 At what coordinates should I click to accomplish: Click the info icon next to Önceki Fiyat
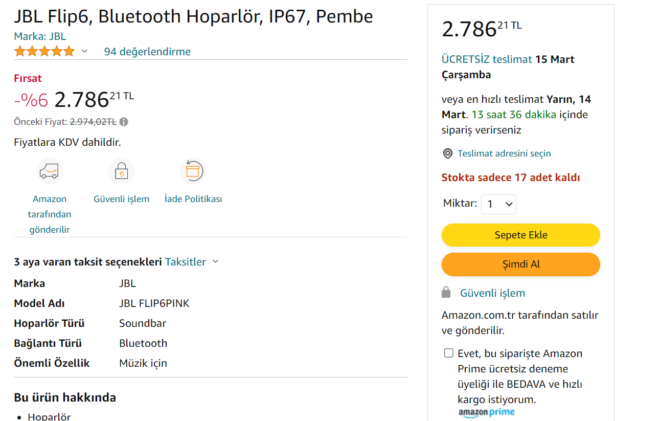tap(124, 122)
